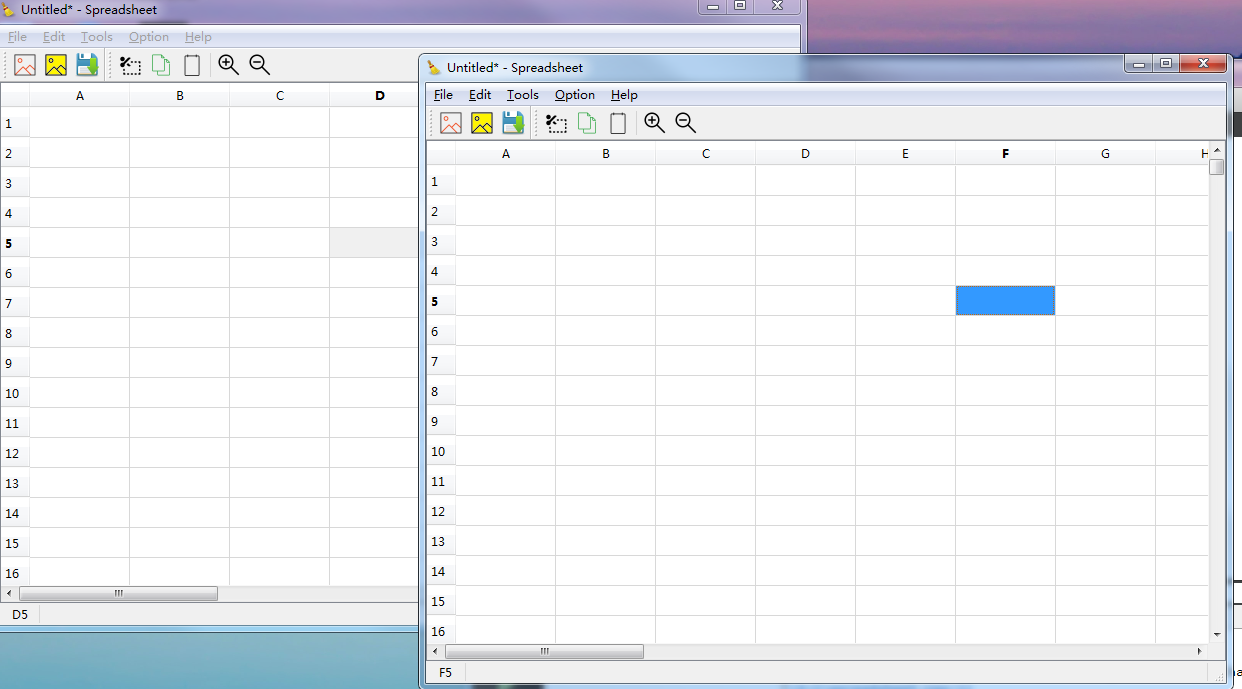The image size is (1242, 689).
Task: Select column B header in front window
Action: point(606,153)
